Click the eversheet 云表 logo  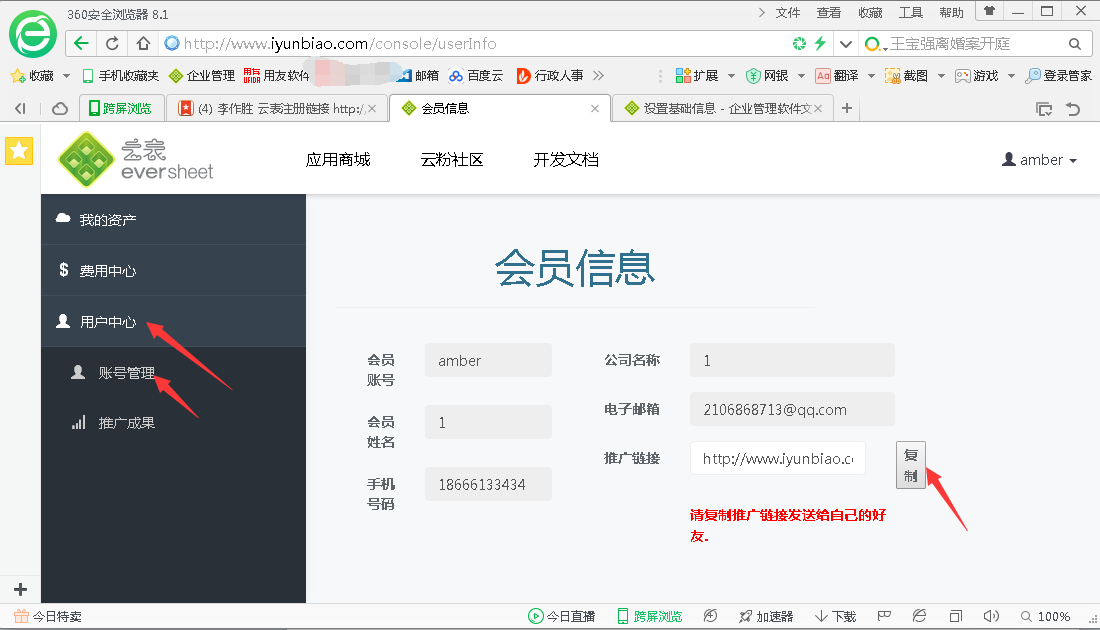pyautogui.click(x=136, y=159)
